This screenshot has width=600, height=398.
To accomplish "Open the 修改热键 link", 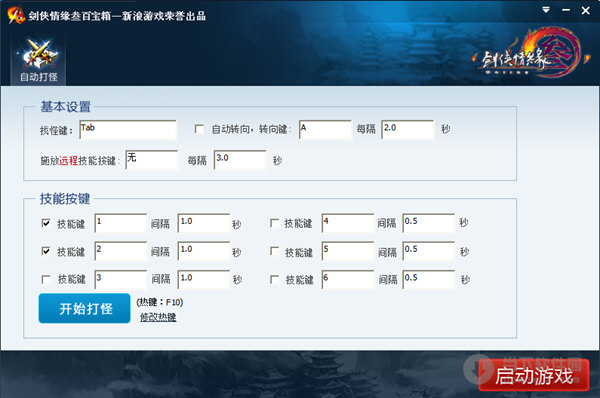I will tap(158, 317).
